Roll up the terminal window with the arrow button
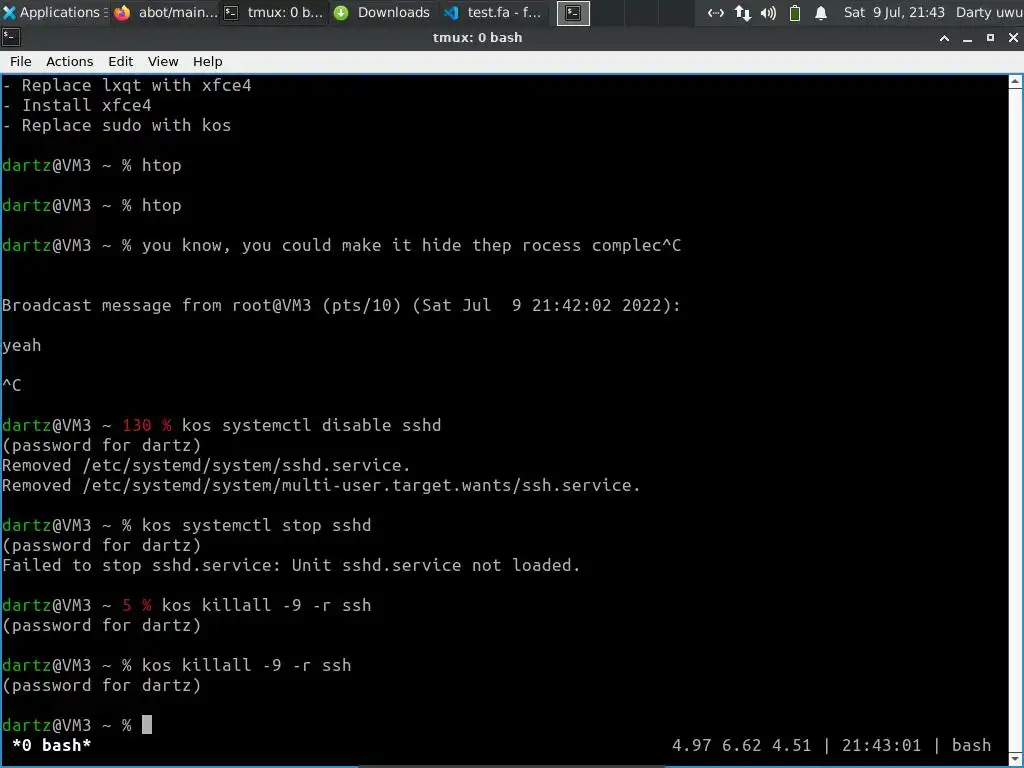1024x768 pixels. pos(944,38)
